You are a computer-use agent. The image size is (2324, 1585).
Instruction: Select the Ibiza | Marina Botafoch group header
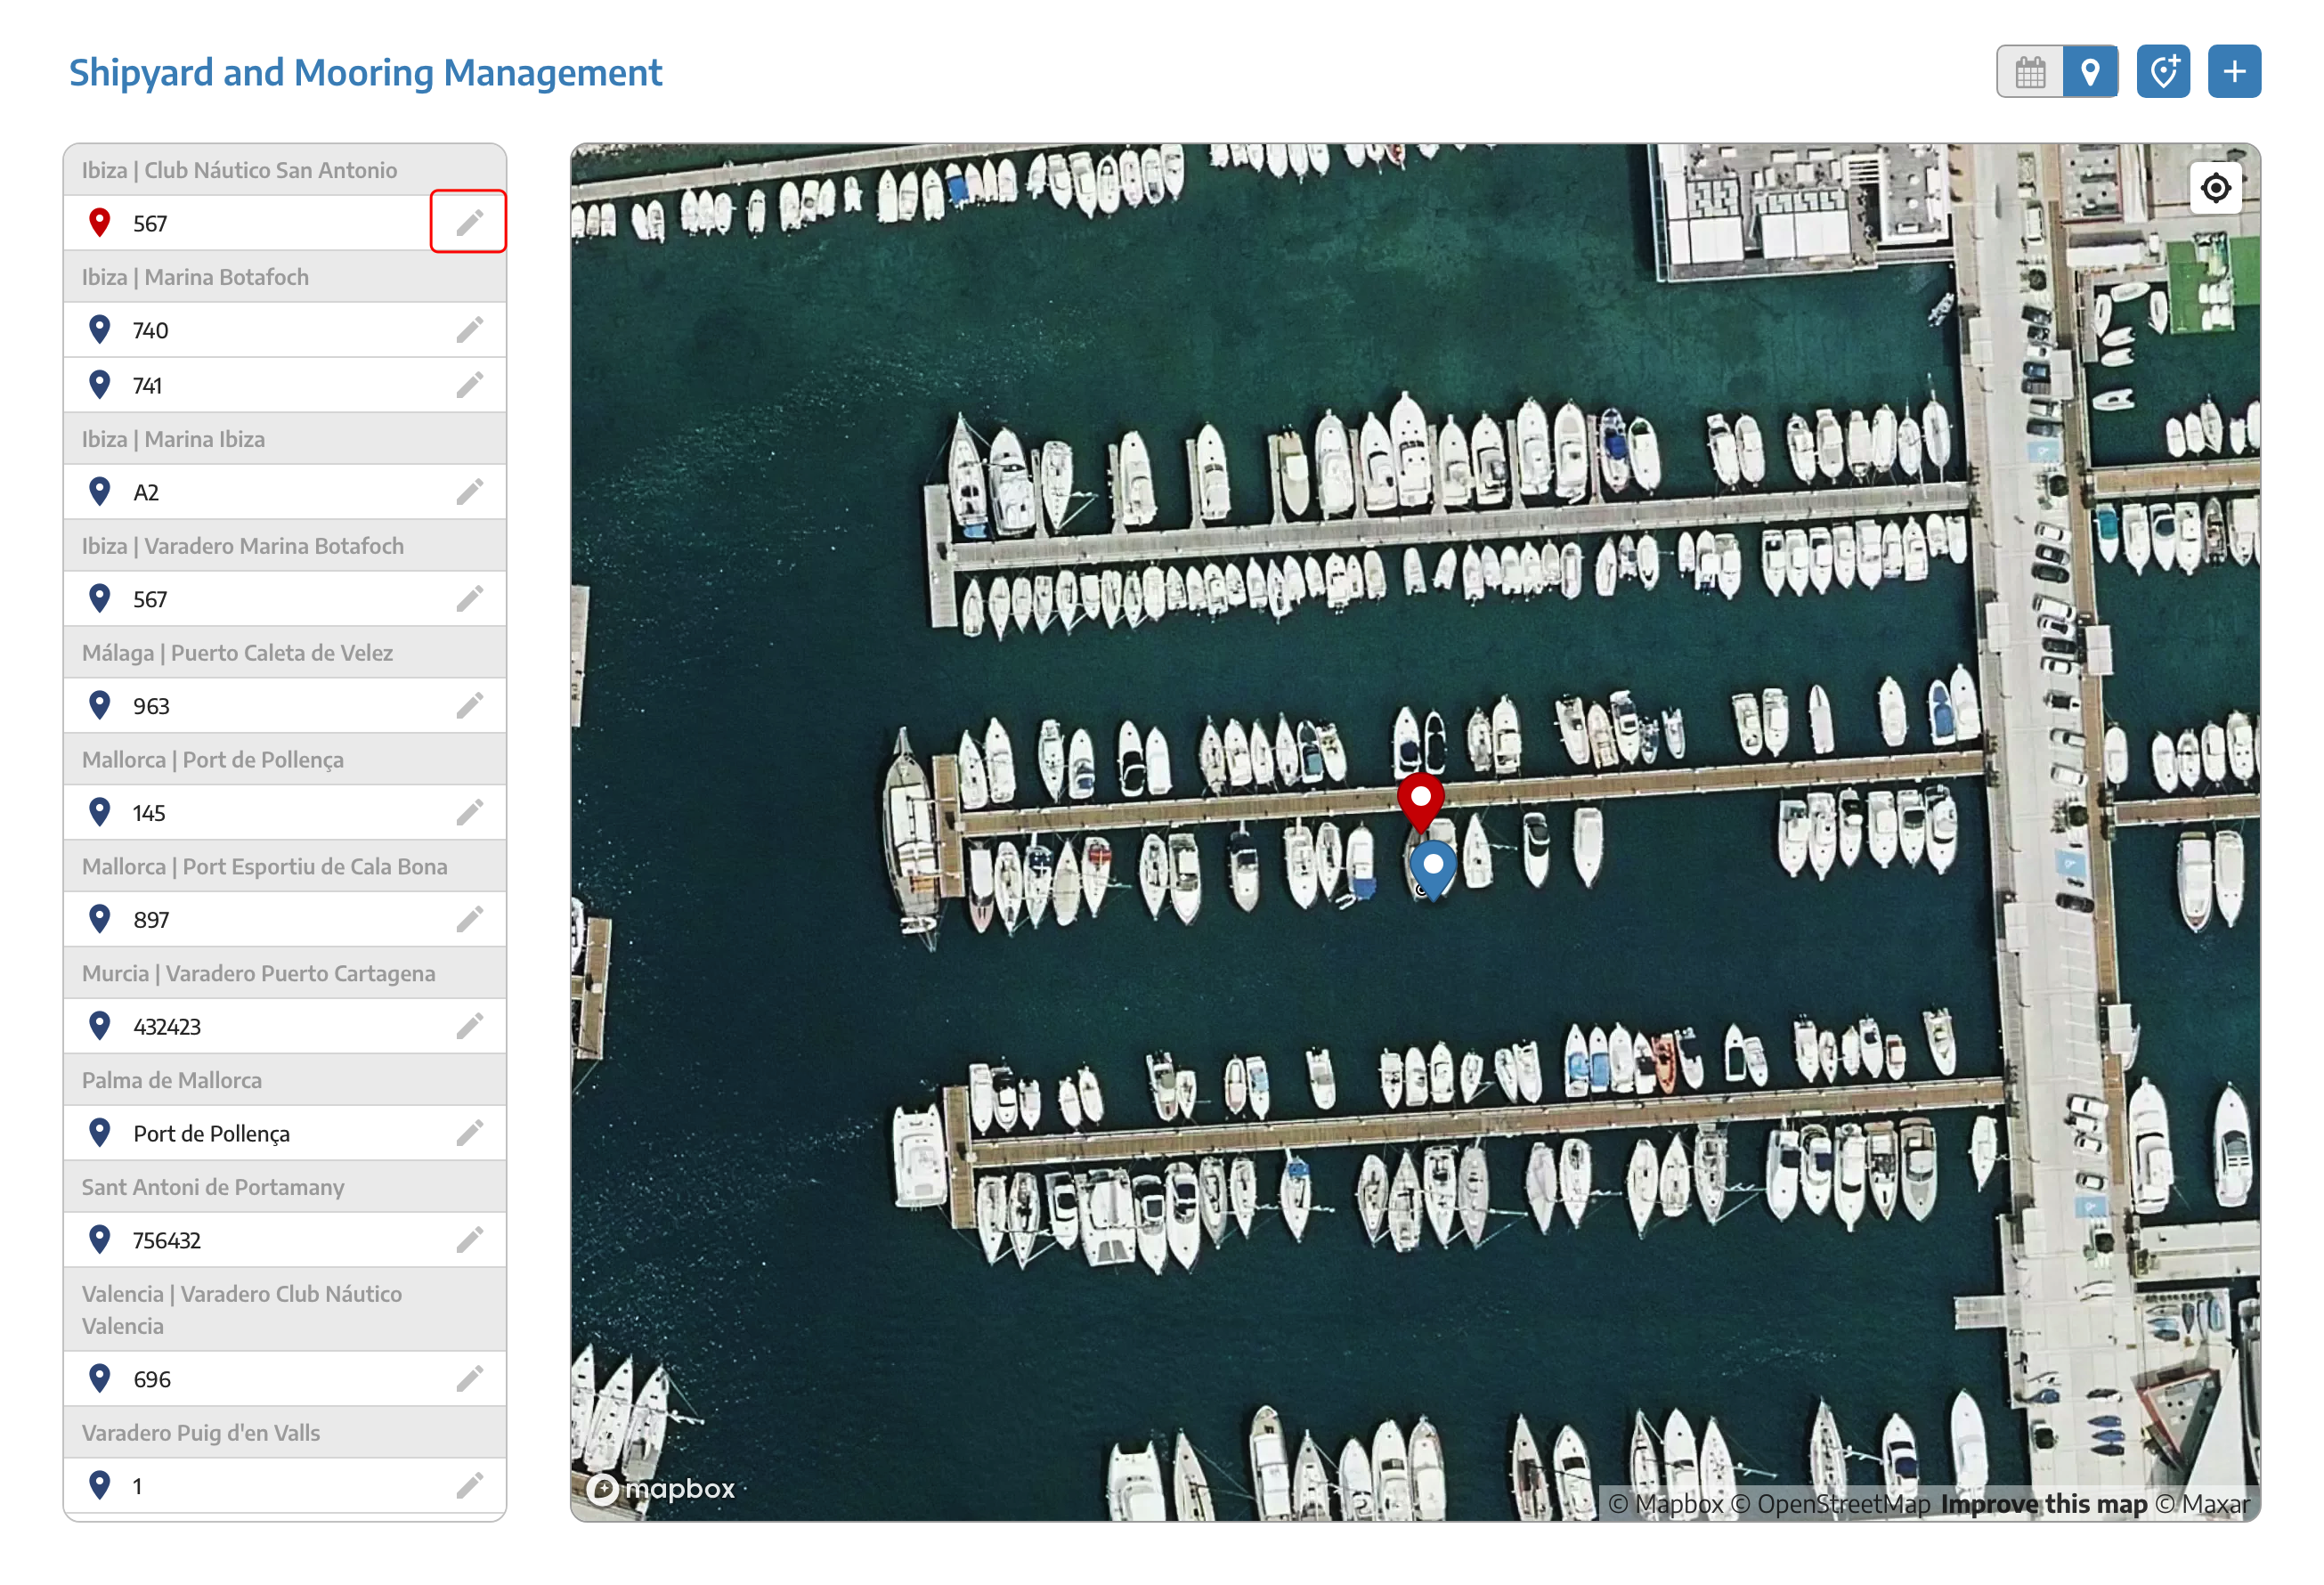[x=285, y=277]
